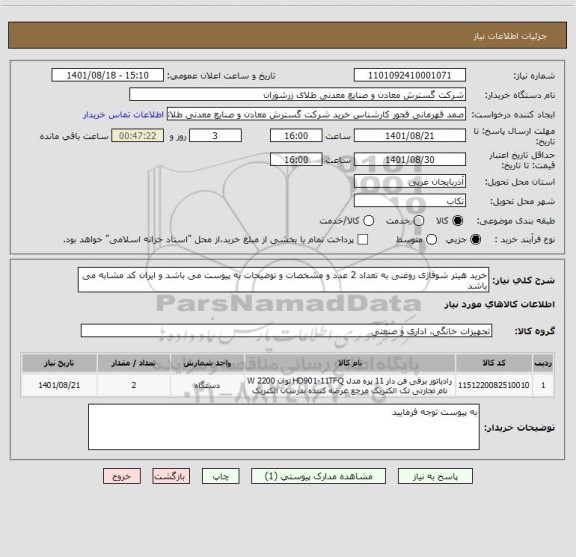Click the delivery city field تکاب

pyautogui.click(x=410, y=201)
